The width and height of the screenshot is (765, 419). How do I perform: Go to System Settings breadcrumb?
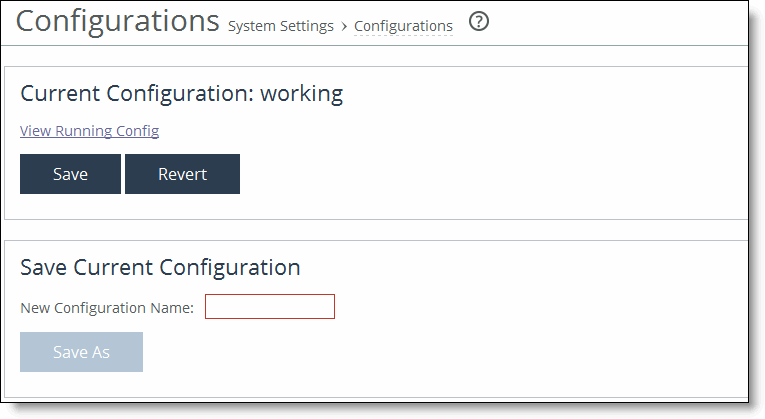[x=281, y=26]
